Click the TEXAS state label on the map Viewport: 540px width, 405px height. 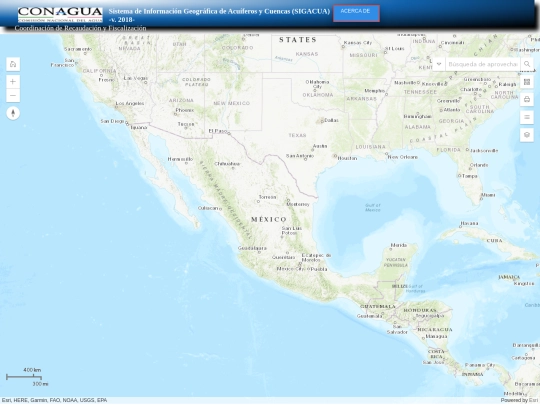(x=298, y=135)
